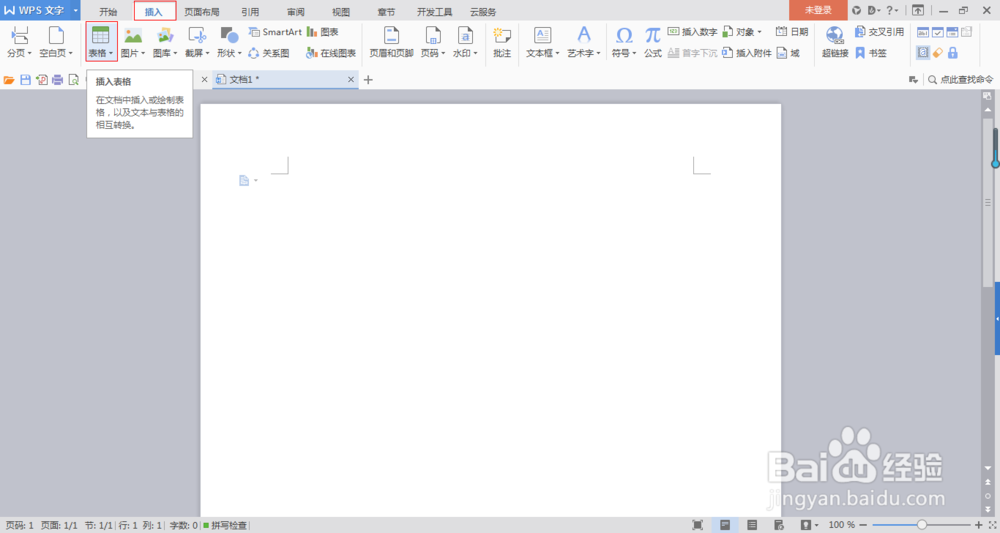The width and height of the screenshot is (1000, 533).
Task: Switch to page layout view
Action: [725, 525]
